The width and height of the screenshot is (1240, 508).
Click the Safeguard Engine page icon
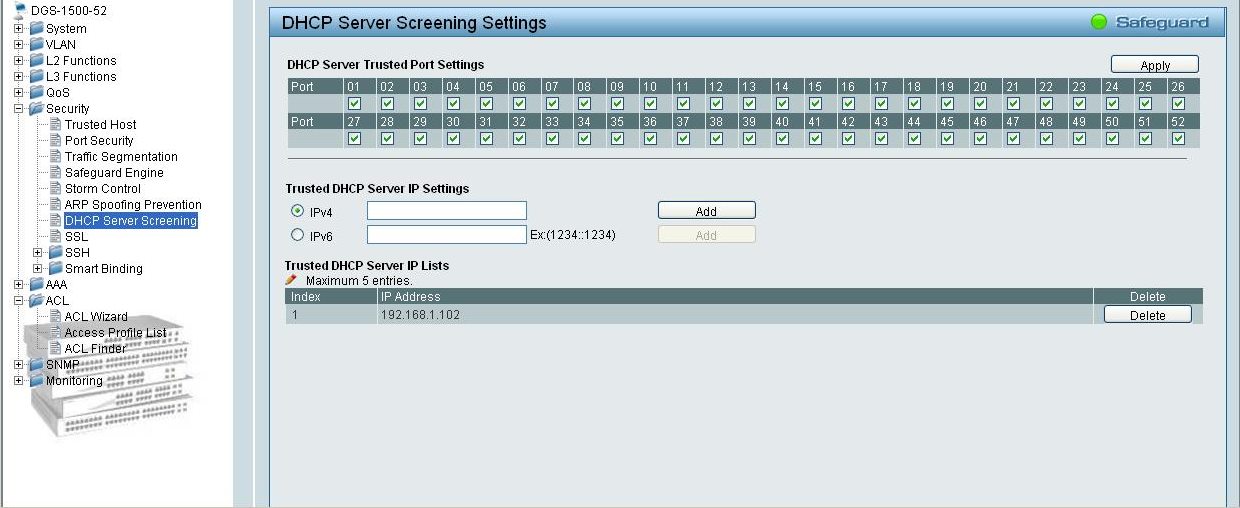tap(56, 172)
